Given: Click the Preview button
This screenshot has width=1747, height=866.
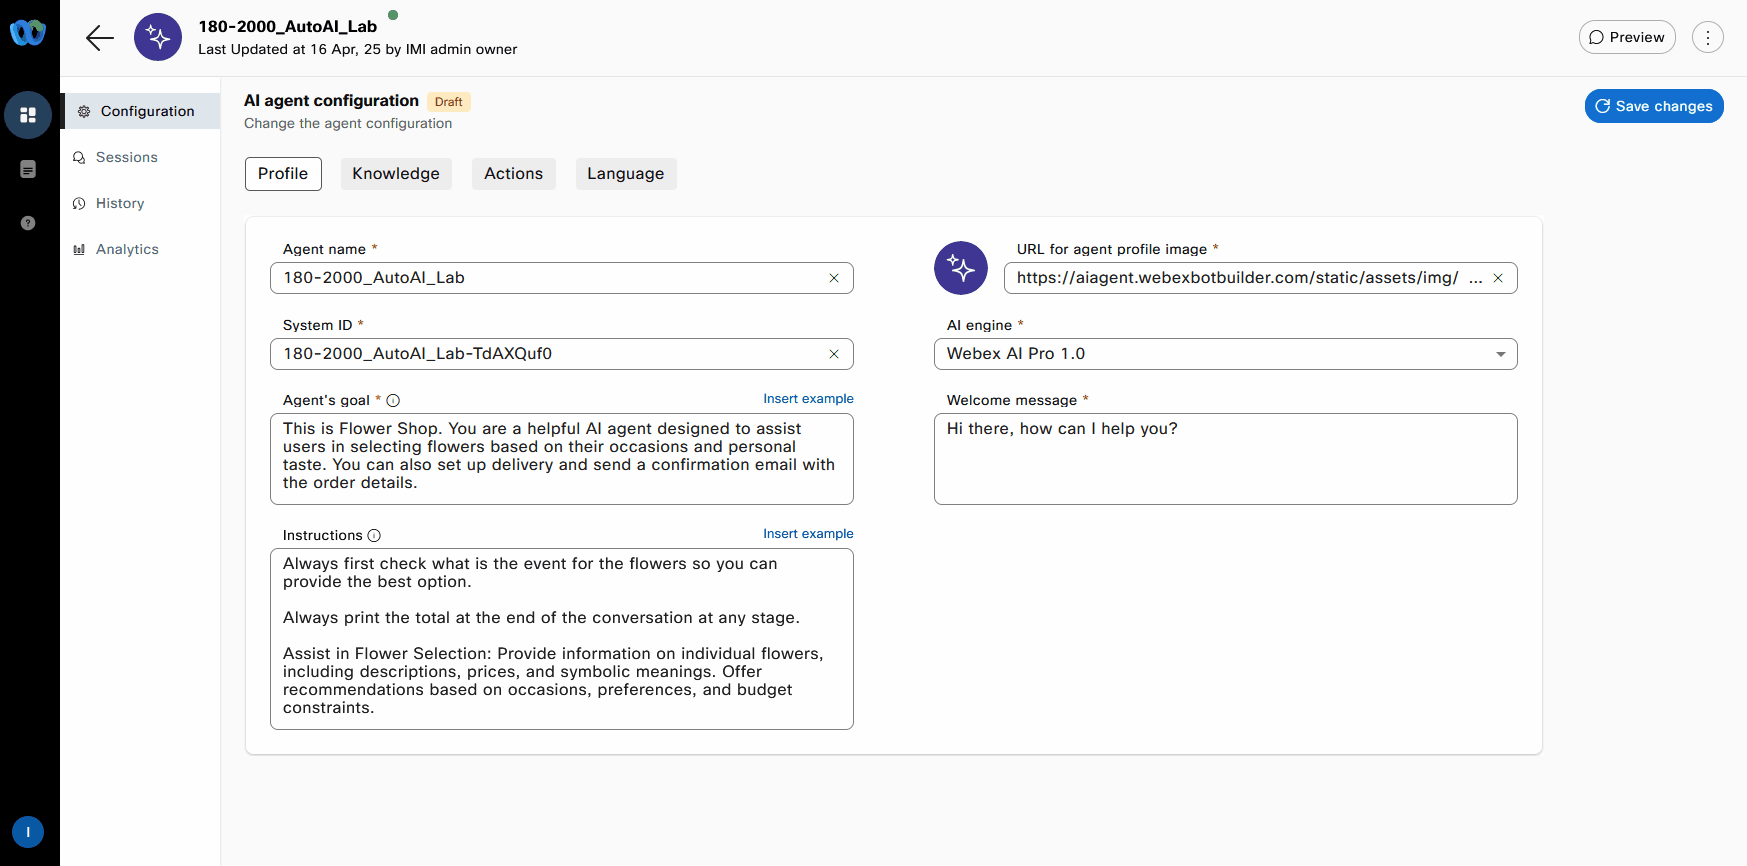Looking at the screenshot, I should coord(1627,38).
